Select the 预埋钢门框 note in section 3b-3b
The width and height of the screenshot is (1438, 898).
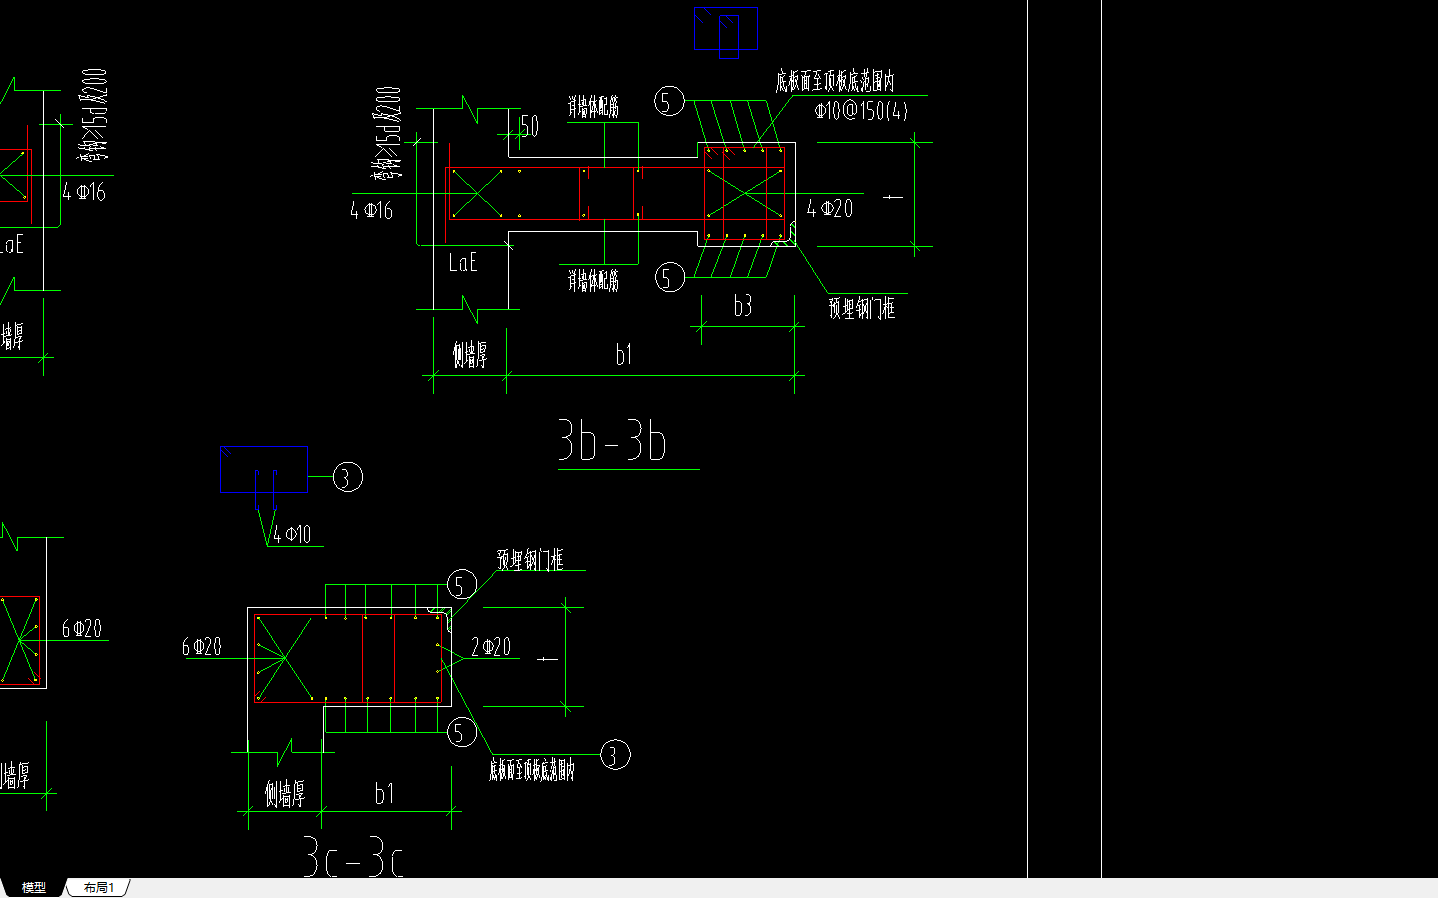pyautogui.click(x=862, y=308)
